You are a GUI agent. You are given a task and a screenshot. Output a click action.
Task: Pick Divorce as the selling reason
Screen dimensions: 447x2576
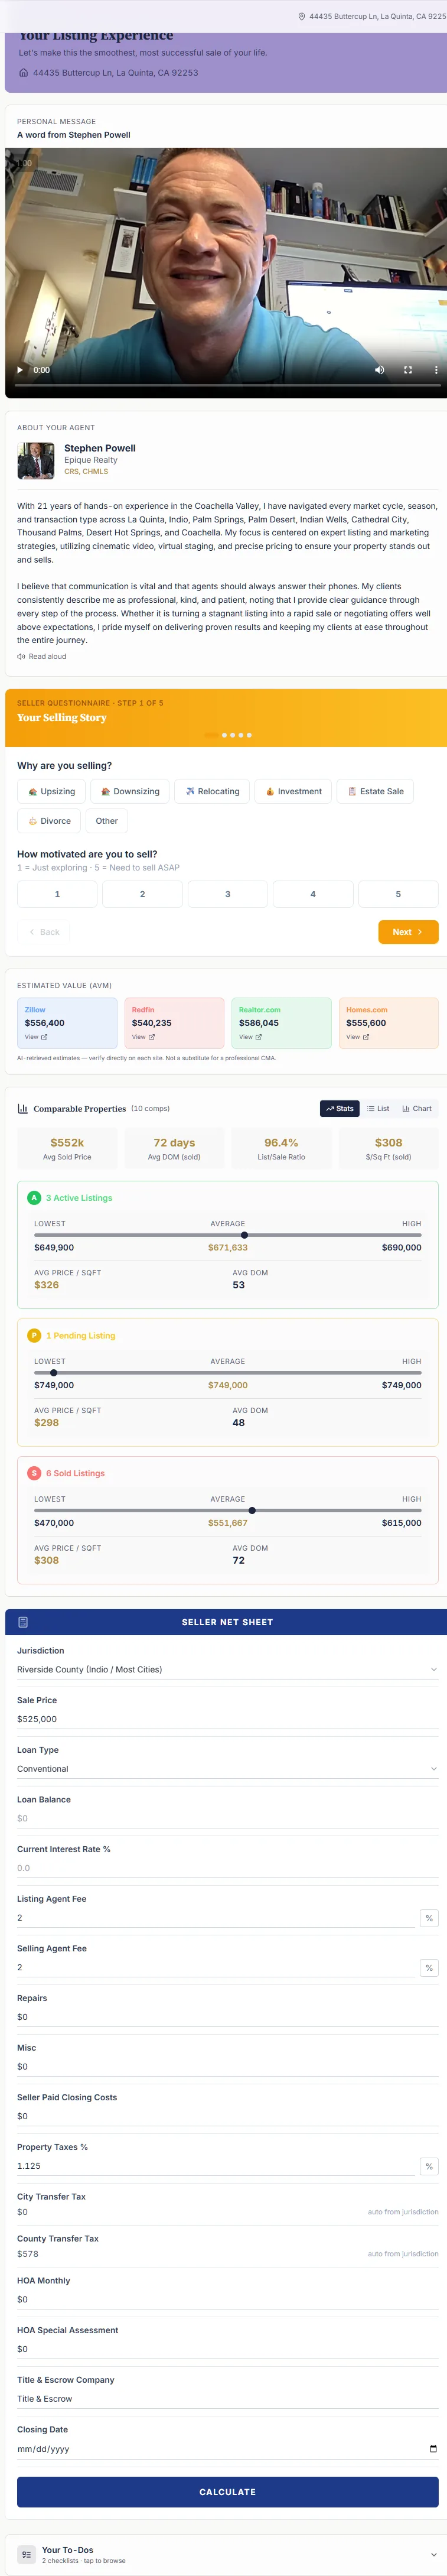49,821
